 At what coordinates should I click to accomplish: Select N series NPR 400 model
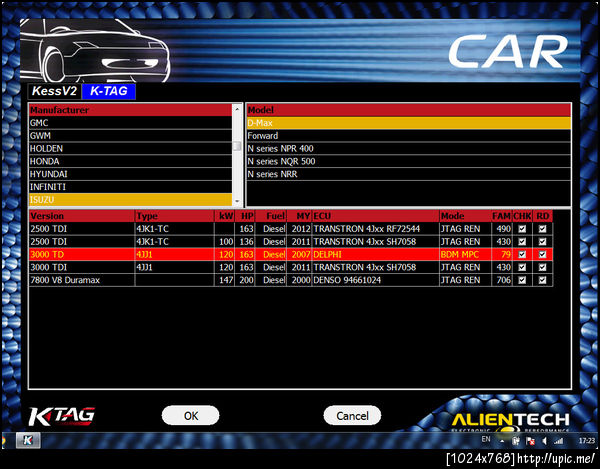tap(409, 148)
